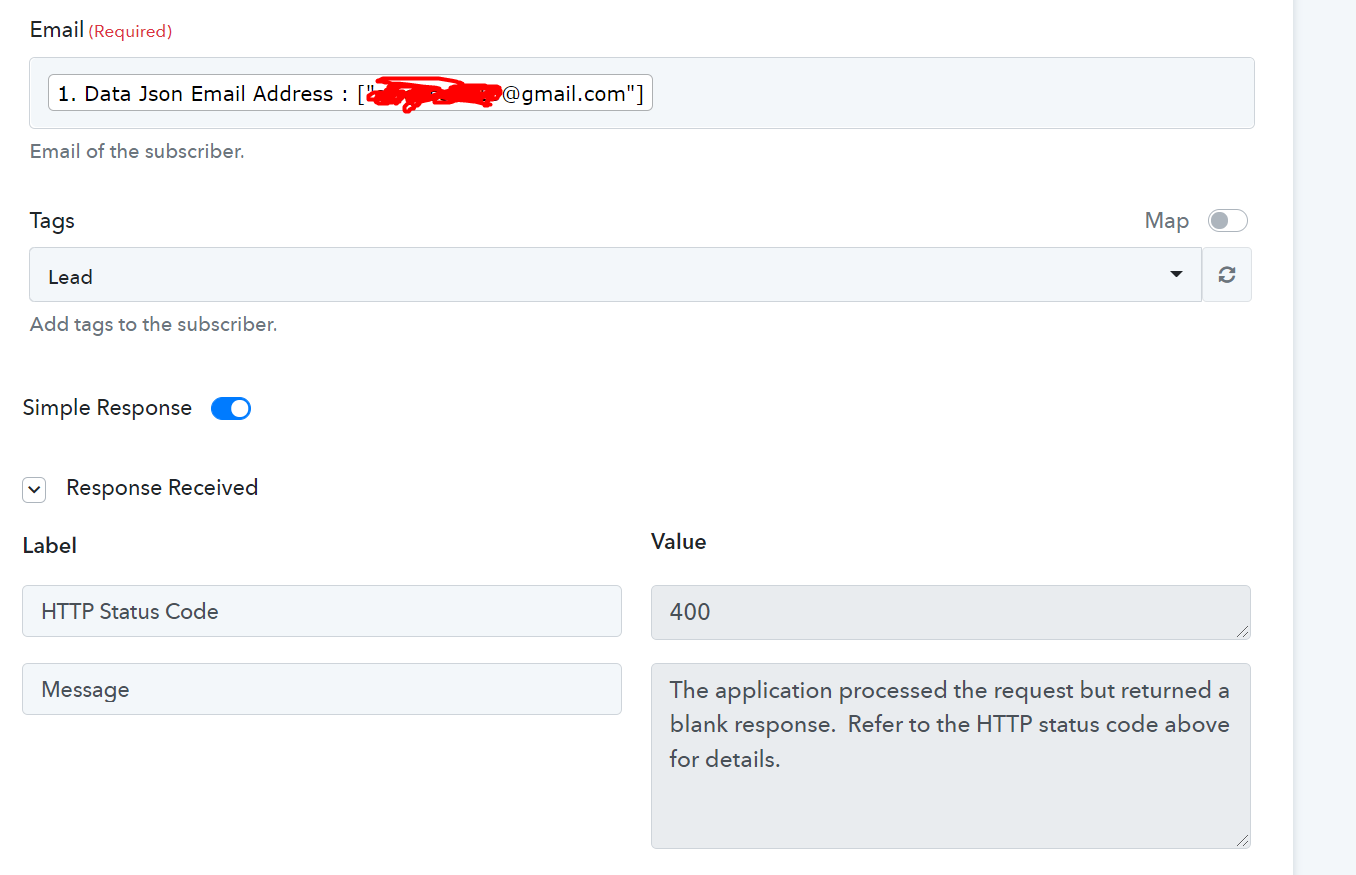Click empty area inside the Email field
This screenshot has height=875, width=1356.
[950, 93]
